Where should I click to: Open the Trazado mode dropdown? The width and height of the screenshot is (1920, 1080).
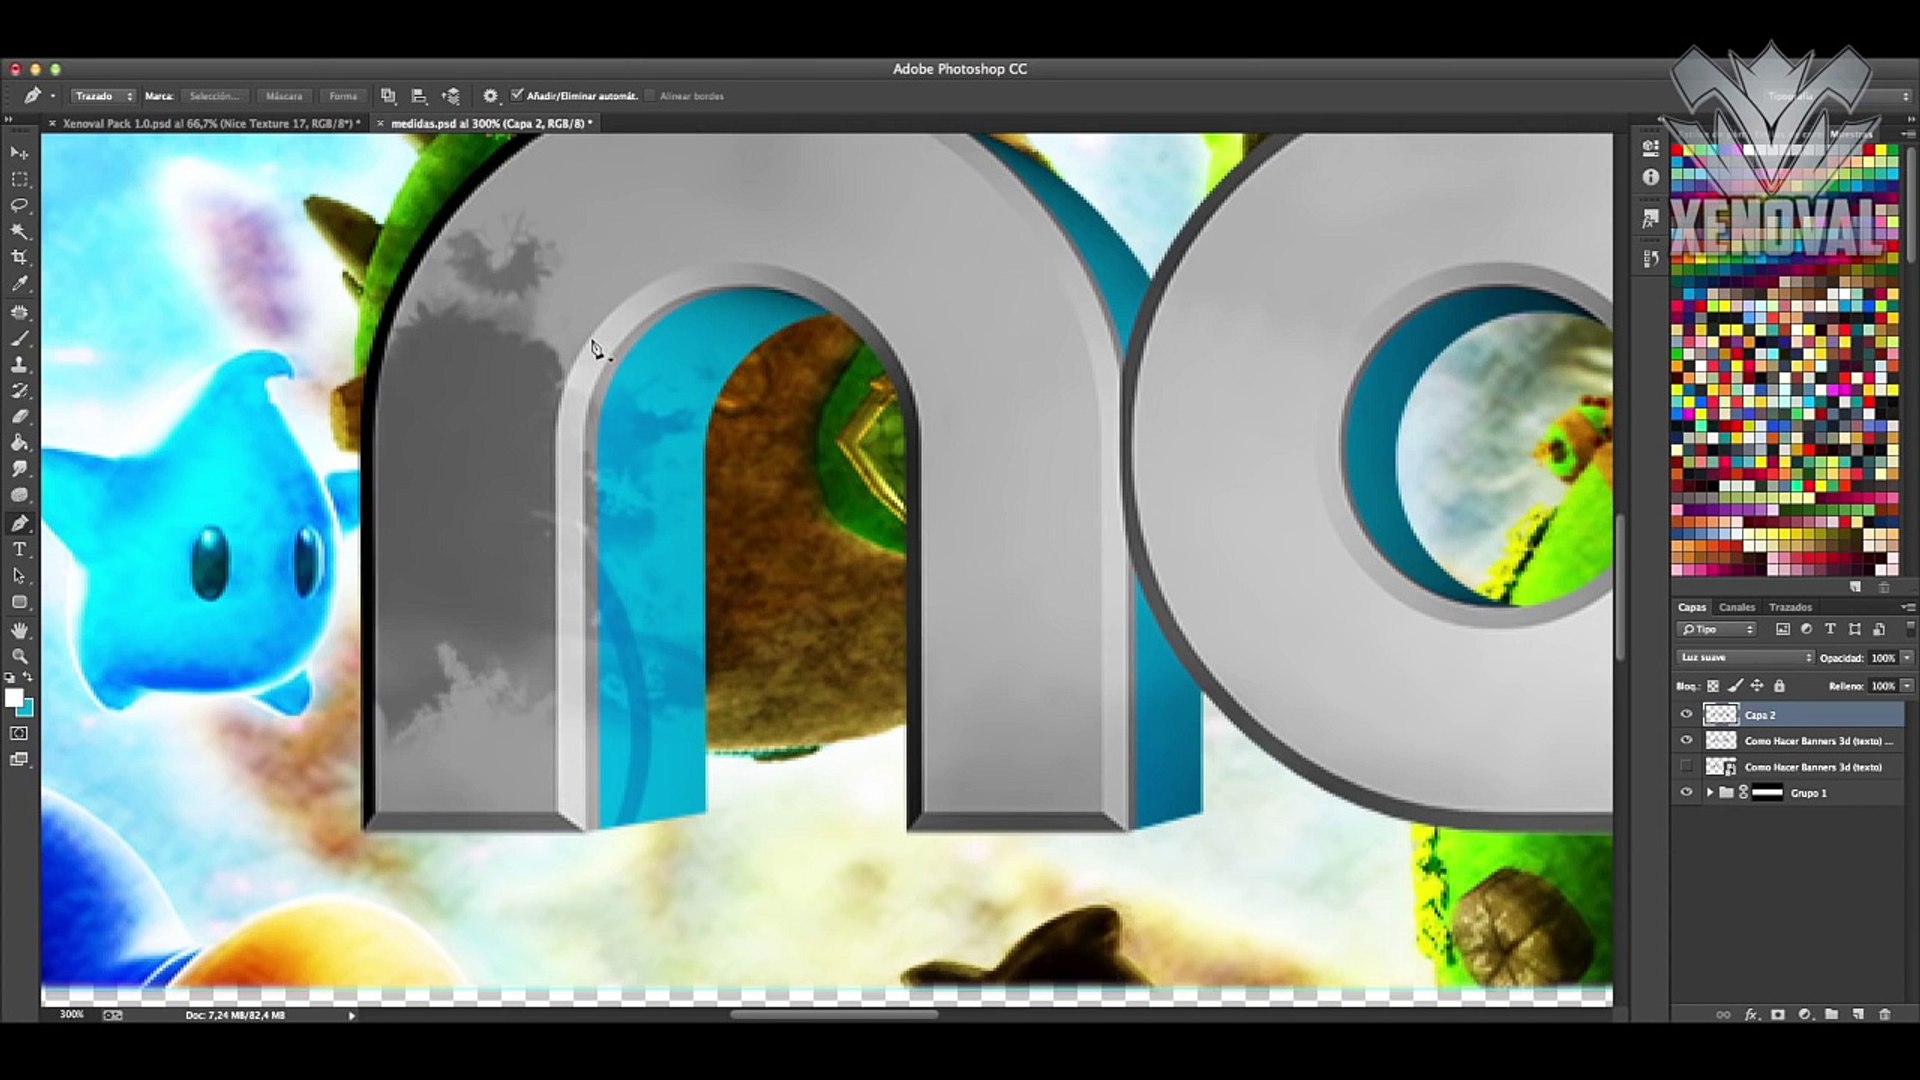click(104, 96)
